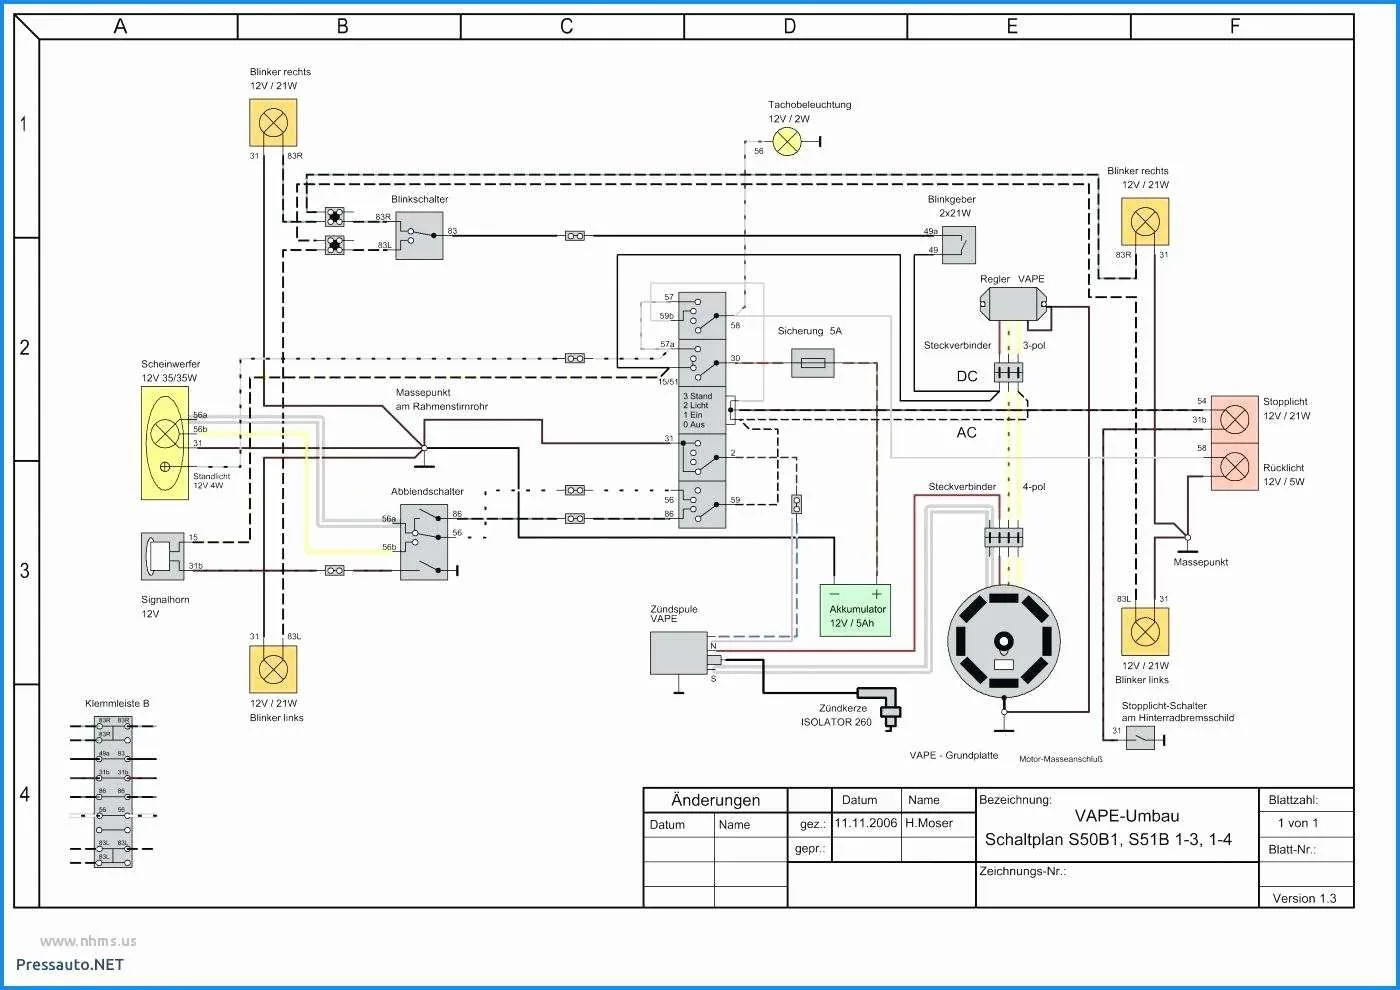Click the Signalhorn 12V symbol
Screen dimensions: 1400x990
(x=163, y=557)
